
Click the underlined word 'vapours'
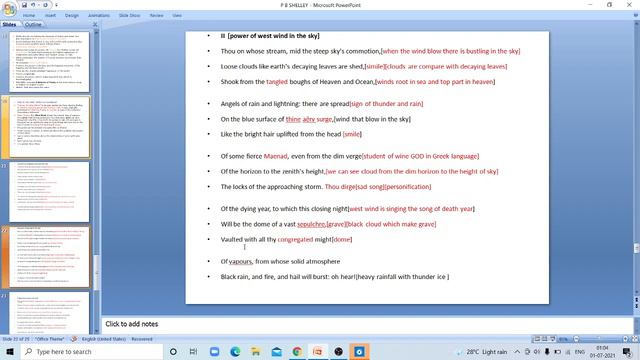pos(240,262)
